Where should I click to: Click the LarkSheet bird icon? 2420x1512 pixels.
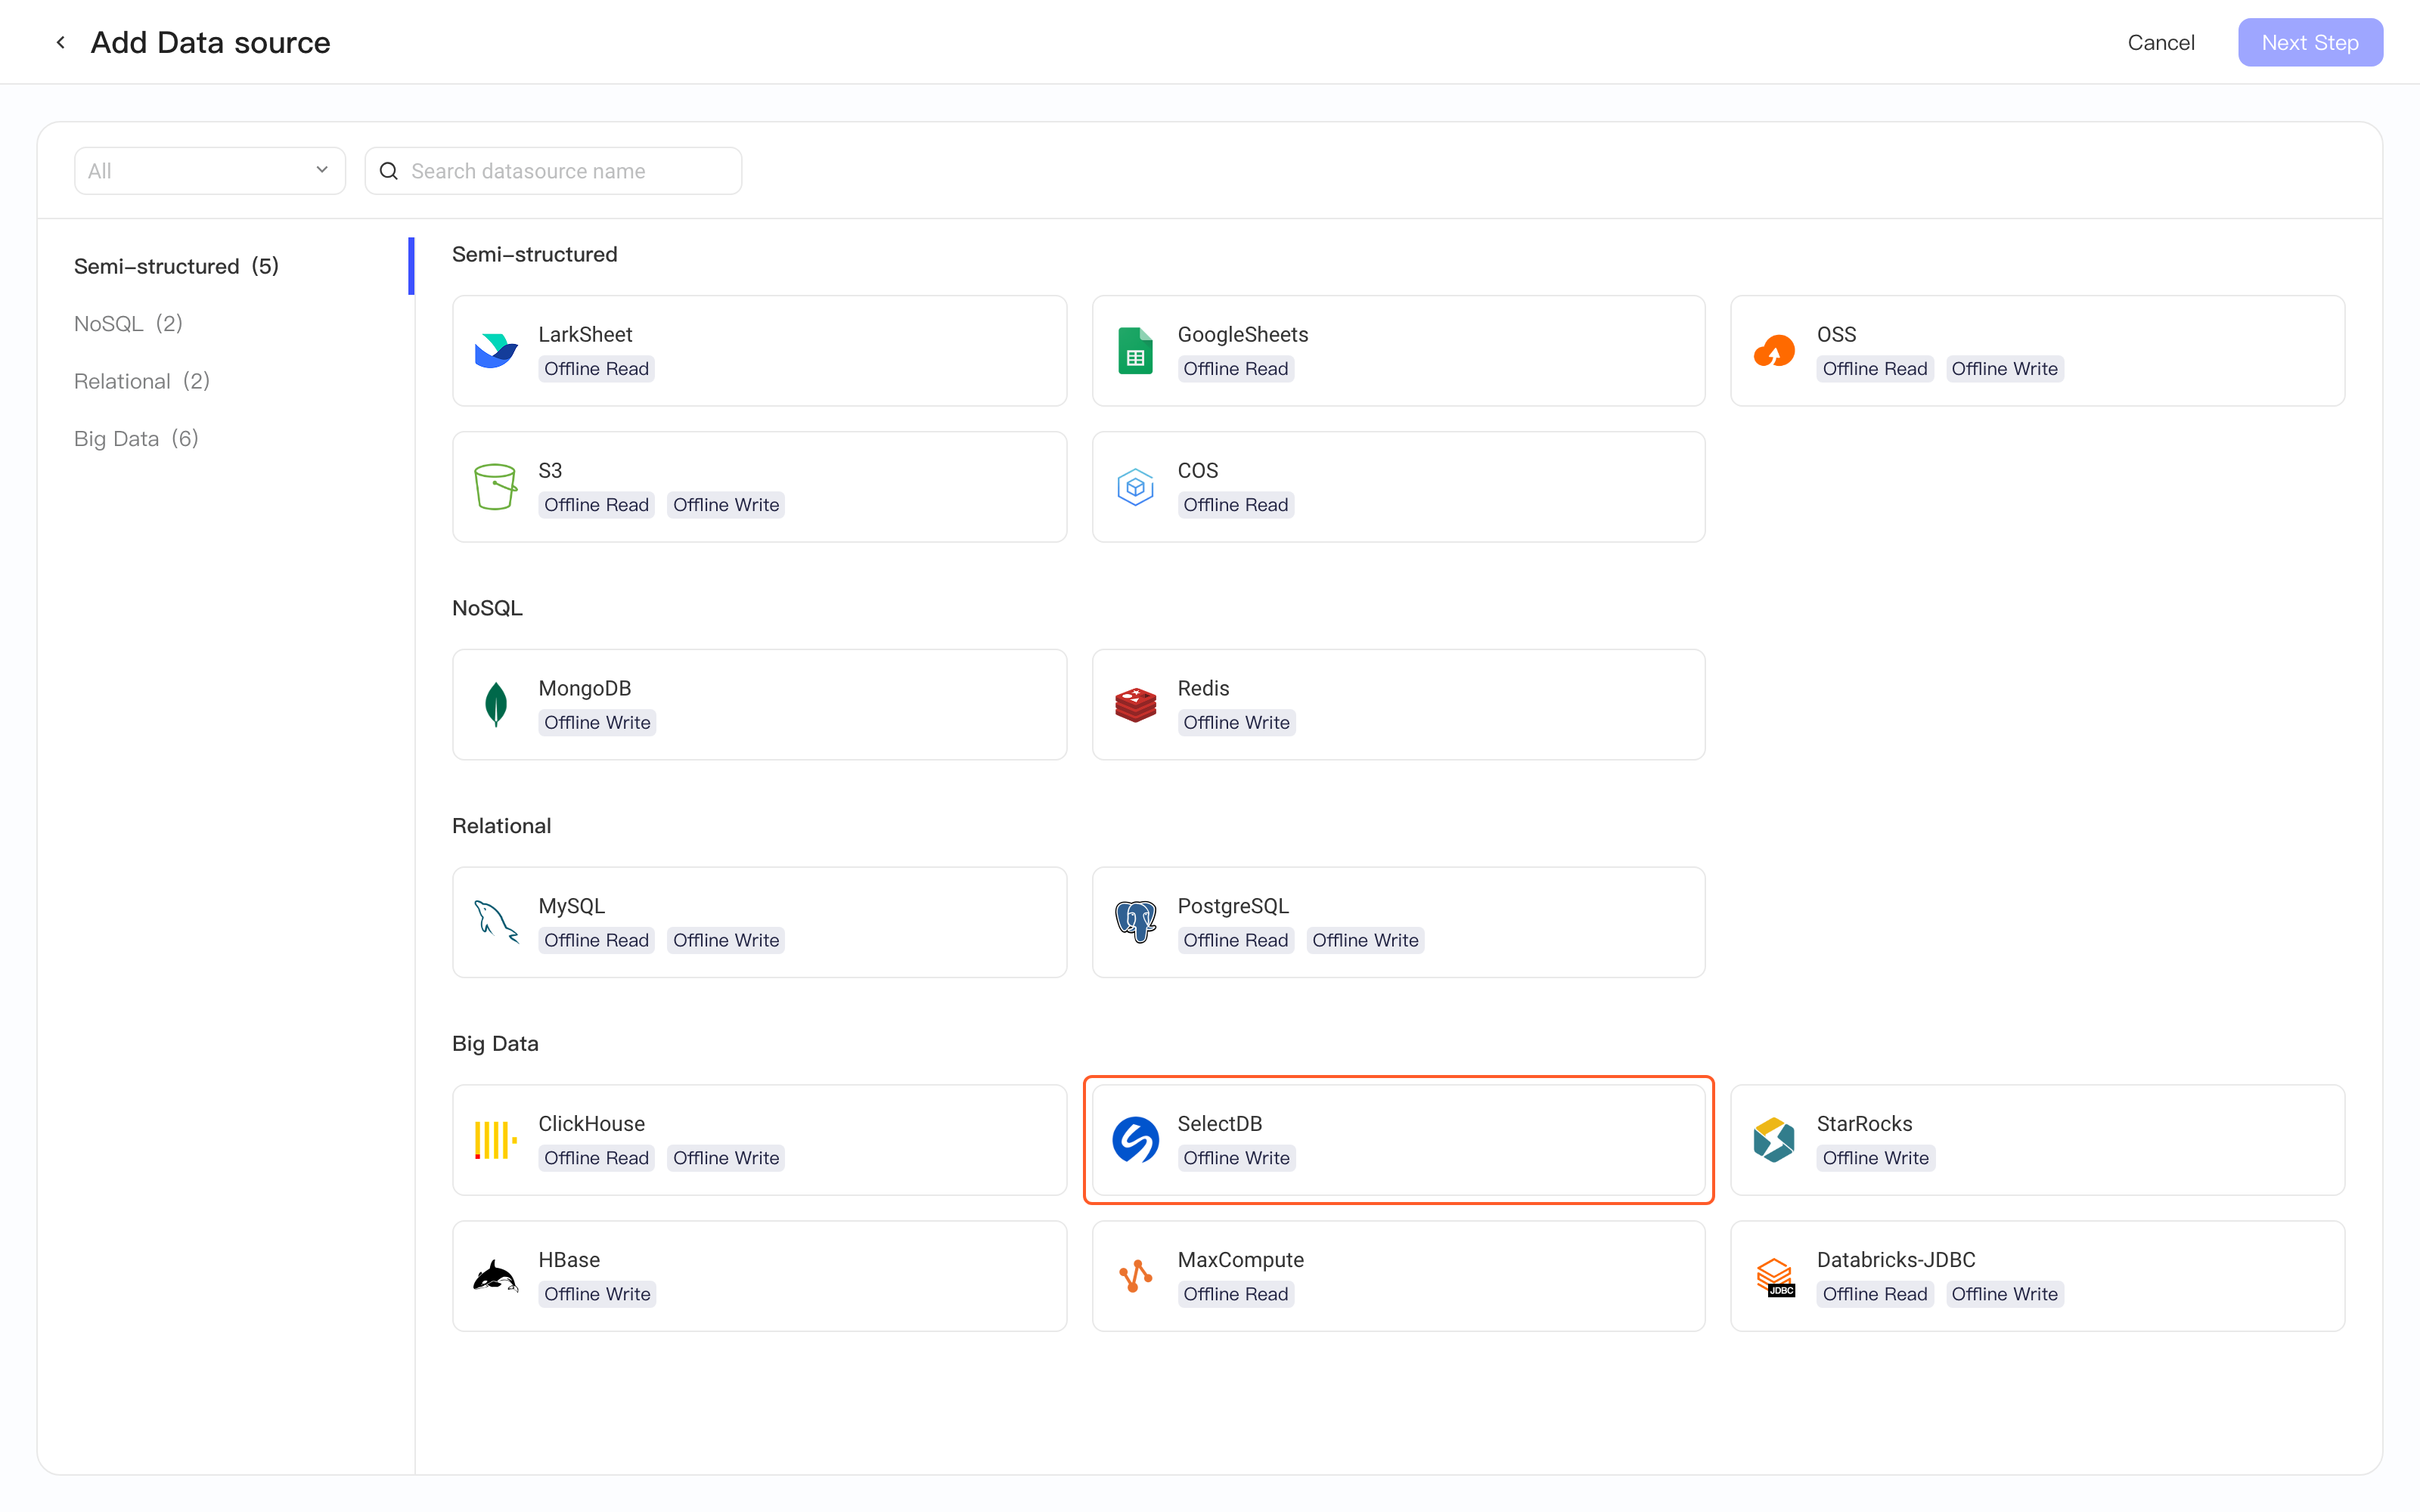pyautogui.click(x=496, y=351)
